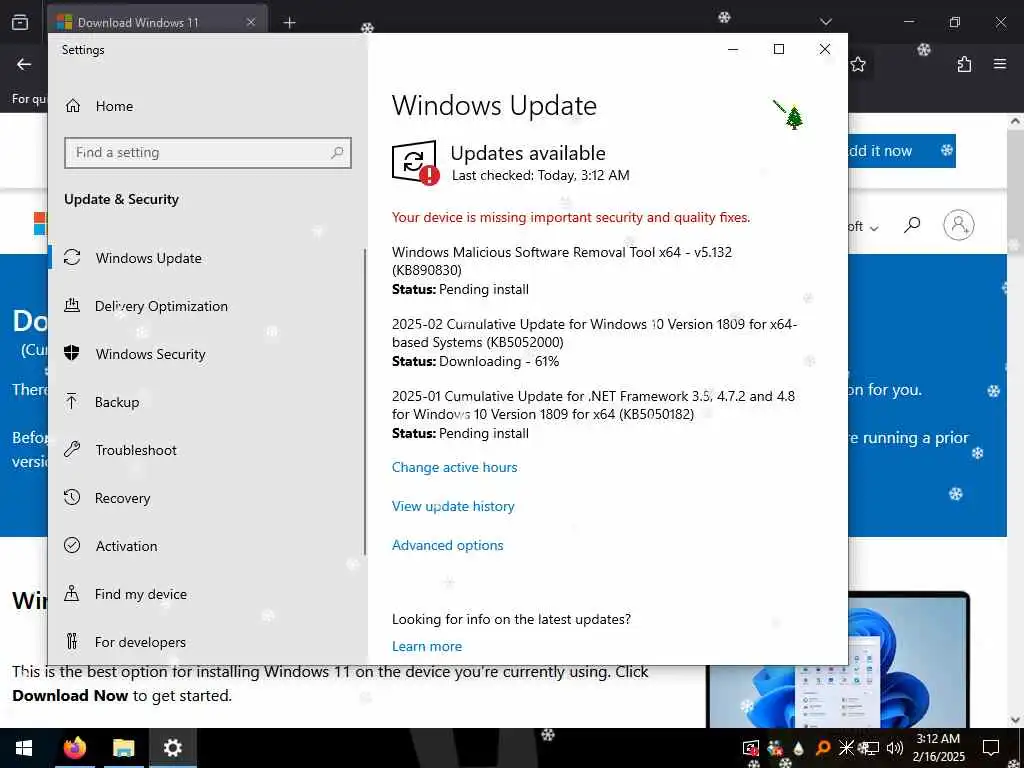Click the Settings gear taskbar button
The width and height of the screenshot is (1024, 768).
point(172,748)
